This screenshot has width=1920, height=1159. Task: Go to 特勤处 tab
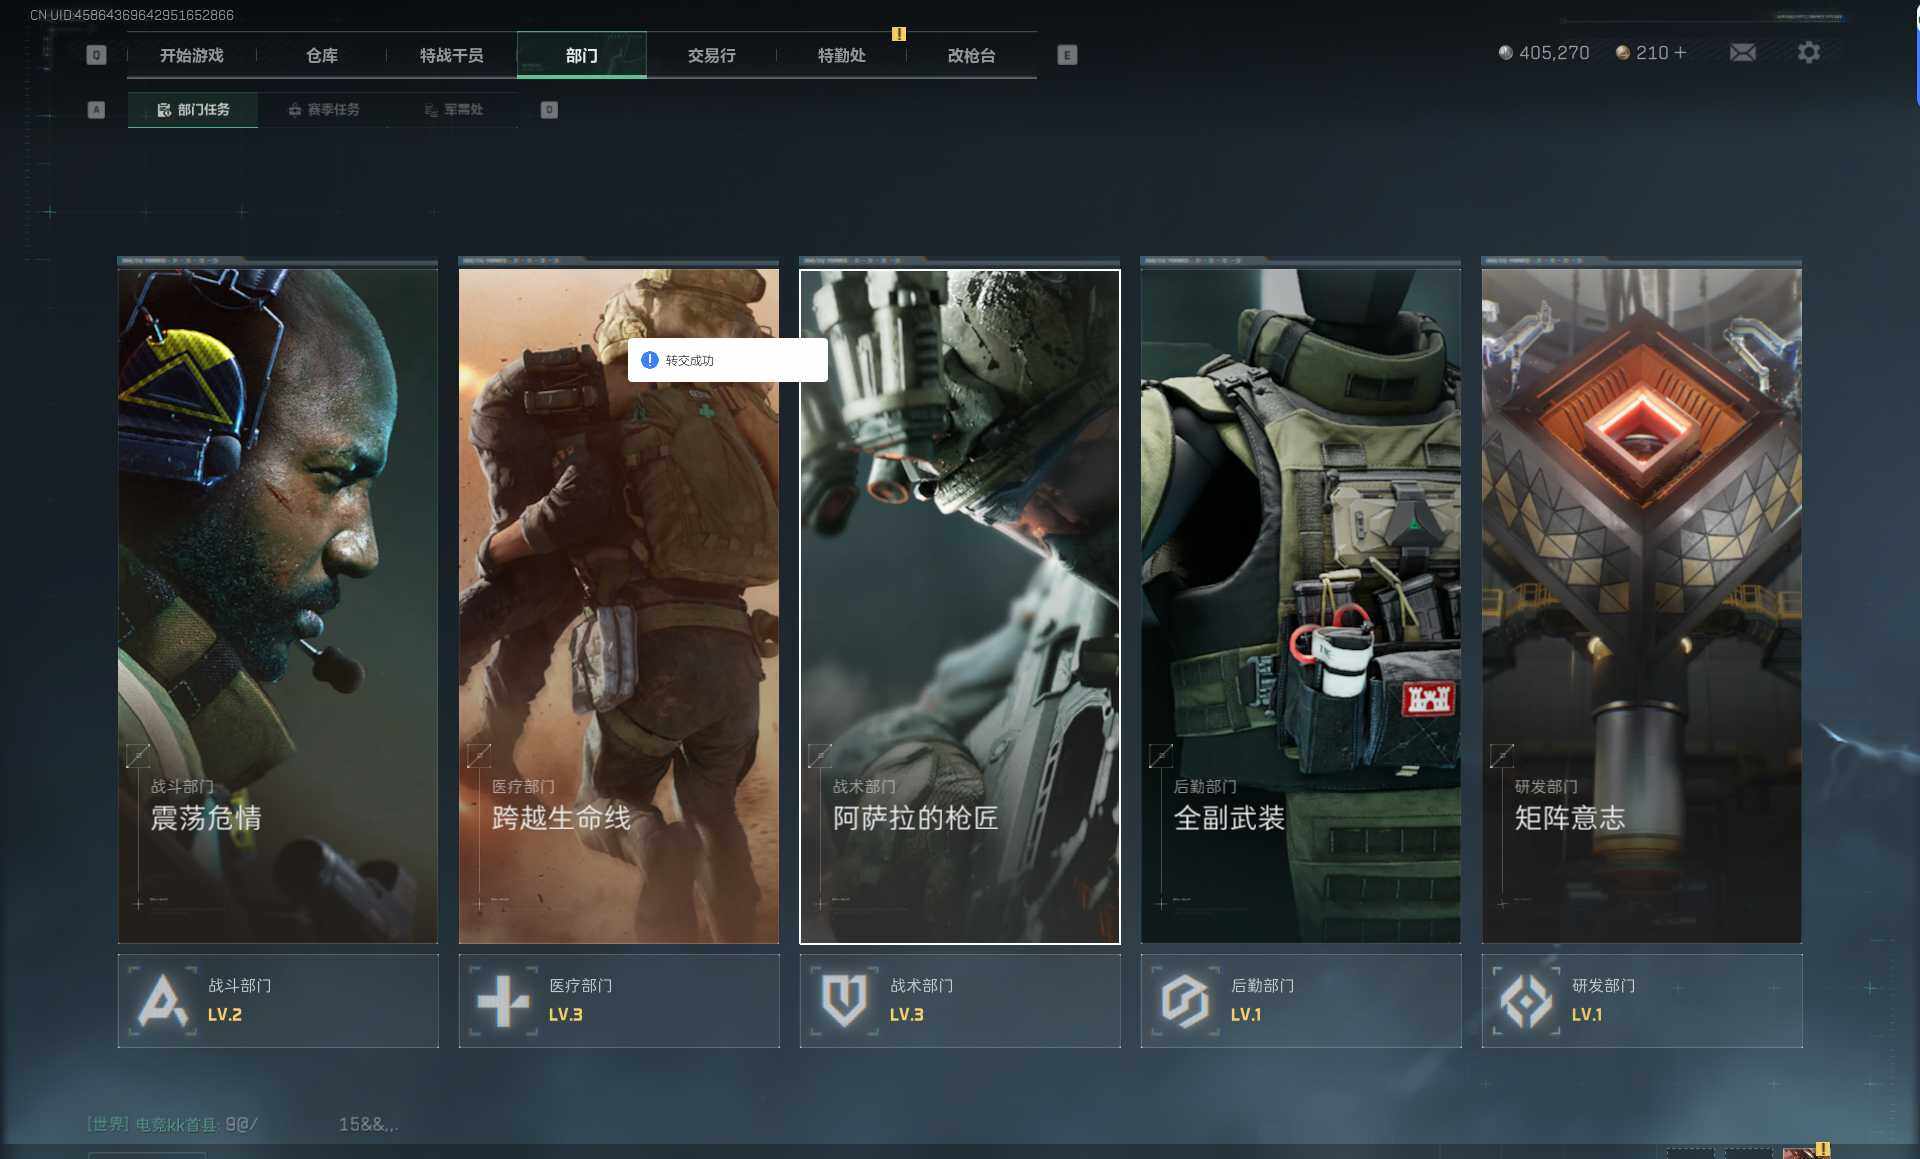coord(841,55)
